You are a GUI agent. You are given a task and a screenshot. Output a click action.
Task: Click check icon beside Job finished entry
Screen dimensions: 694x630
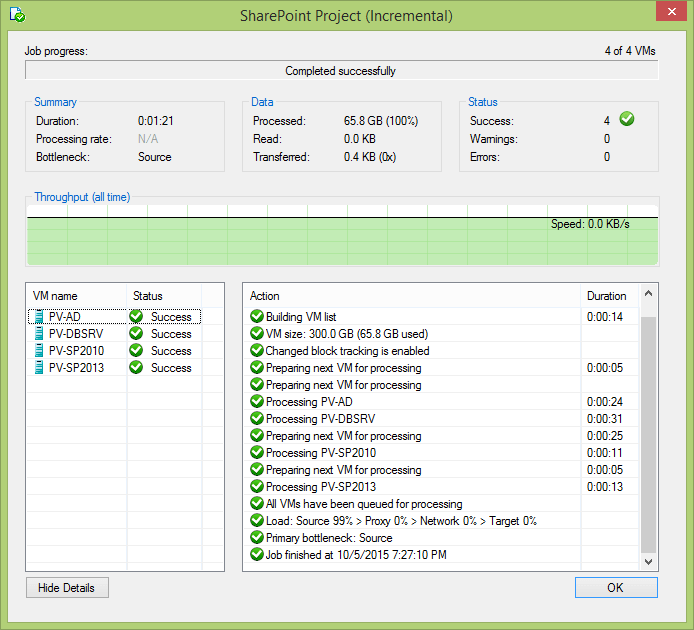257,554
